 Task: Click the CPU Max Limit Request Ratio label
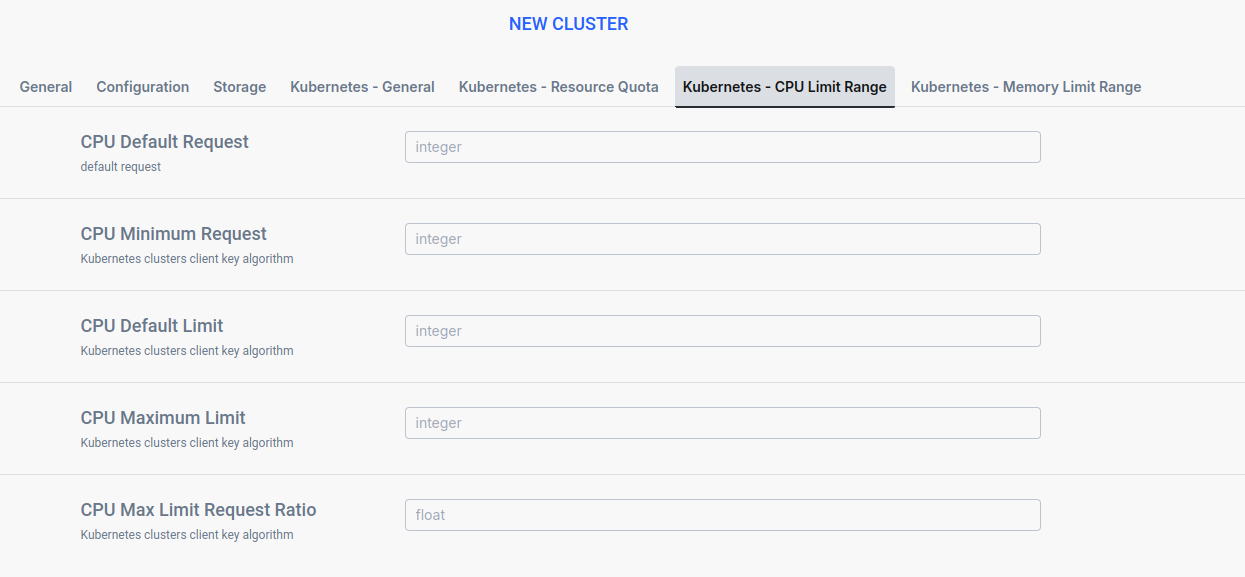pos(198,509)
